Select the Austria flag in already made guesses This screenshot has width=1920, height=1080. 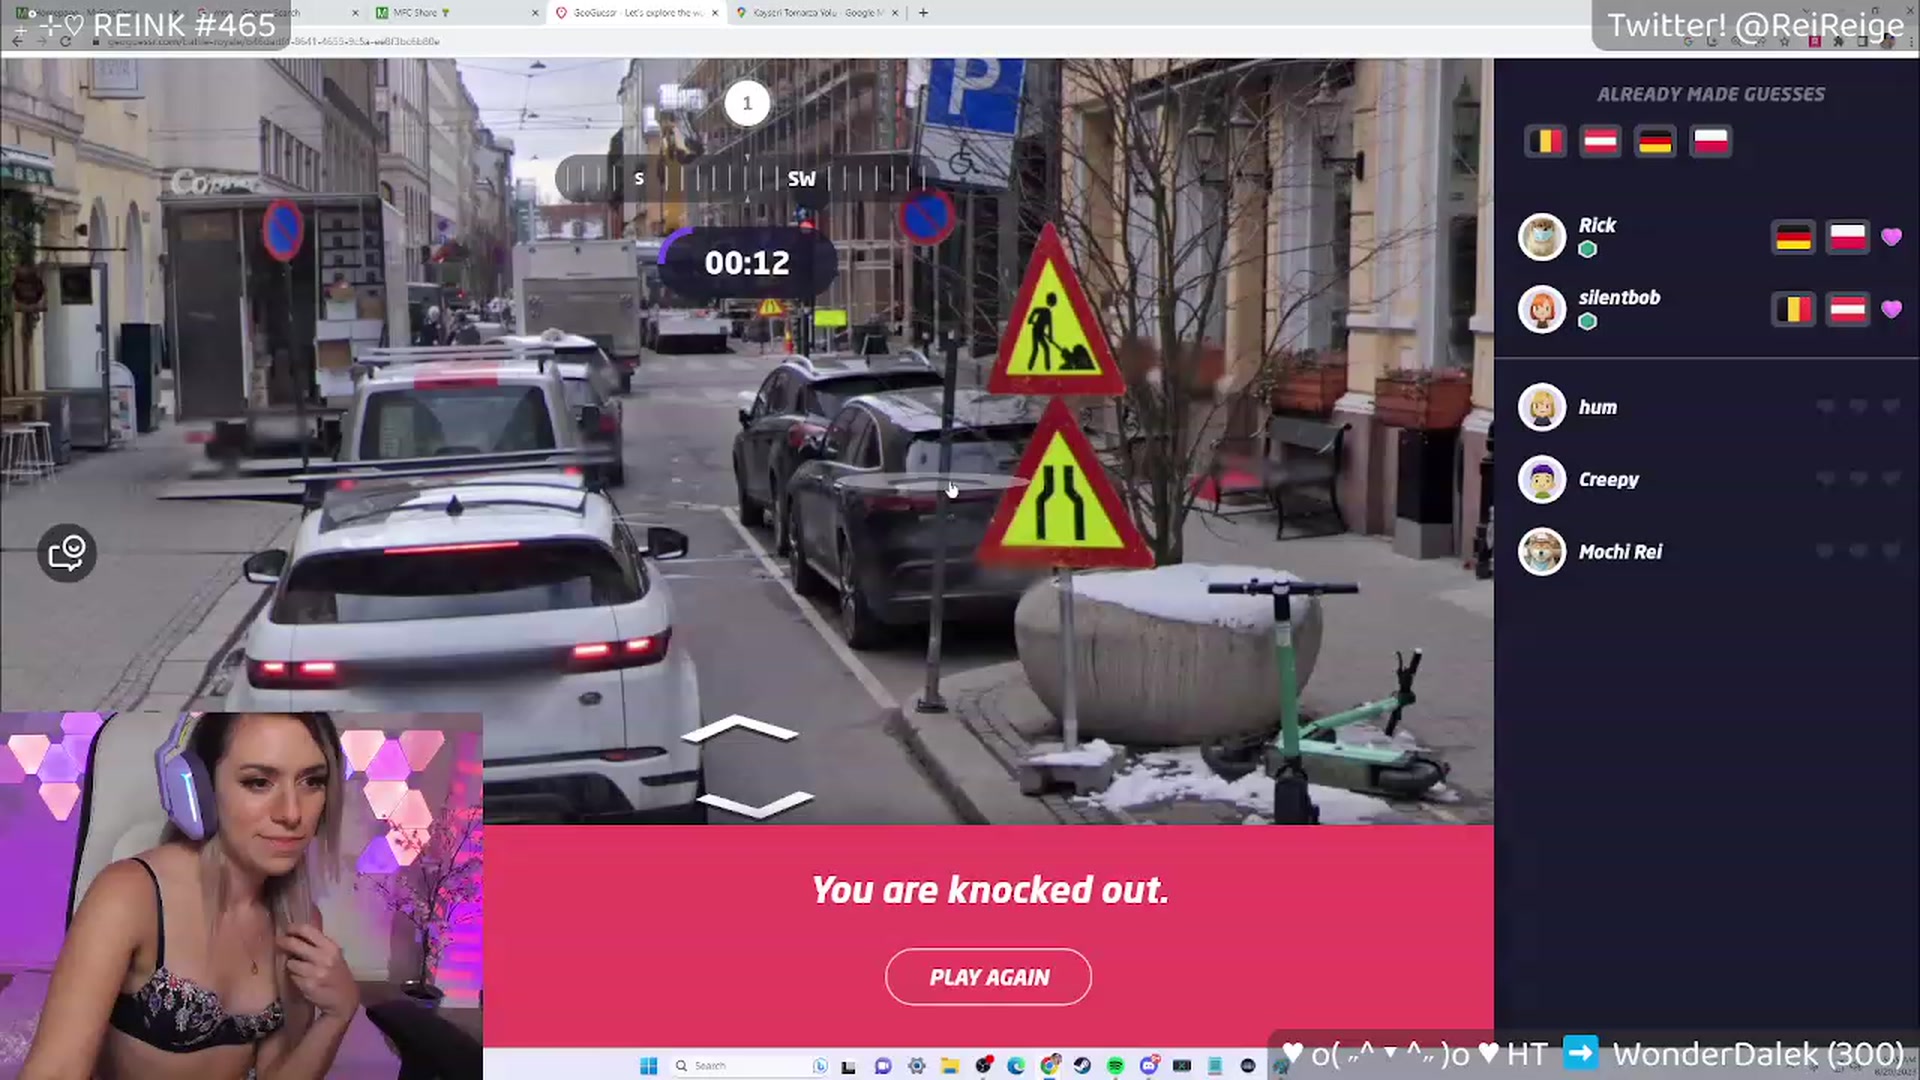1601,141
